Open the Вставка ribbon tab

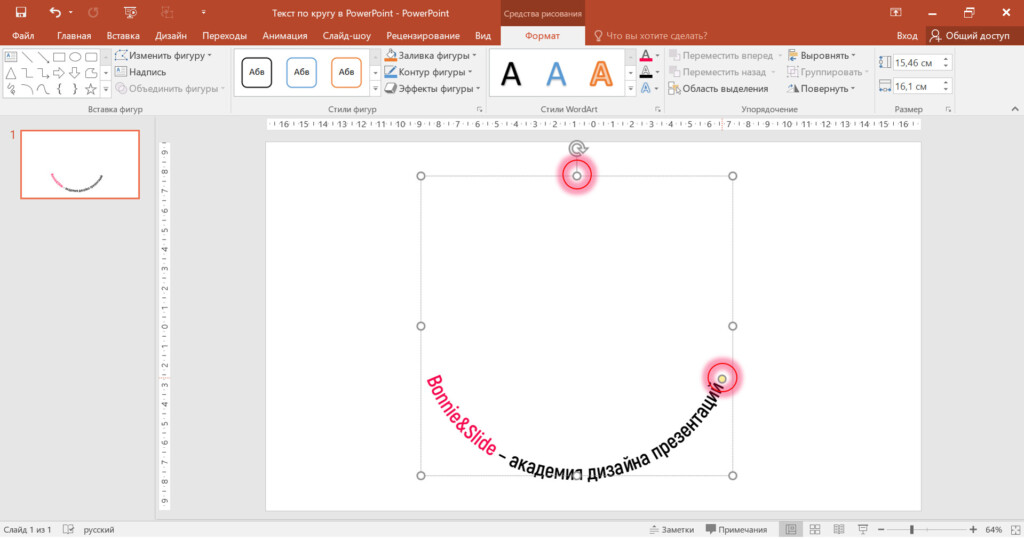[x=122, y=36]
